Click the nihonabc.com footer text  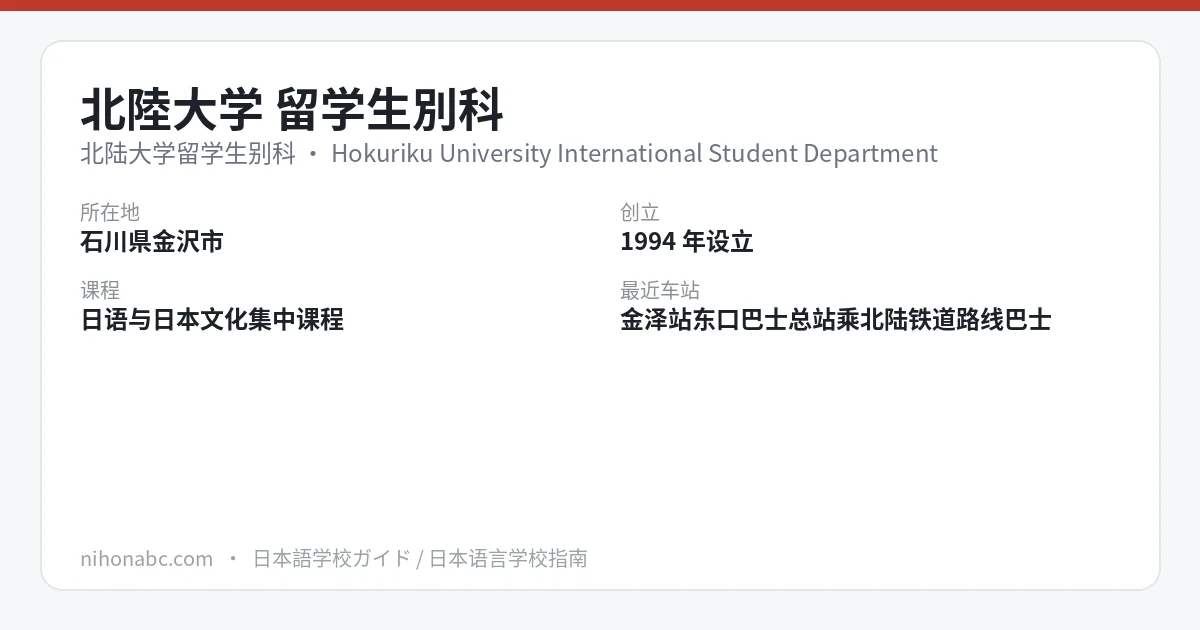(x=147, y=558)
